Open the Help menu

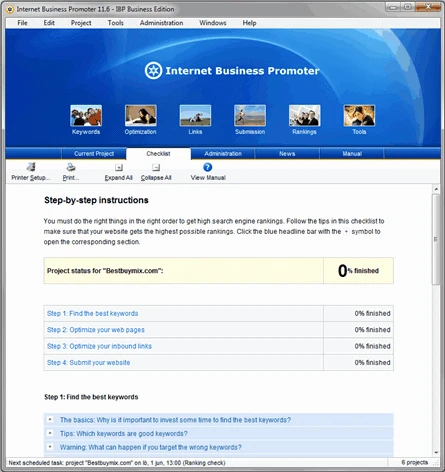tap(249, 23)
